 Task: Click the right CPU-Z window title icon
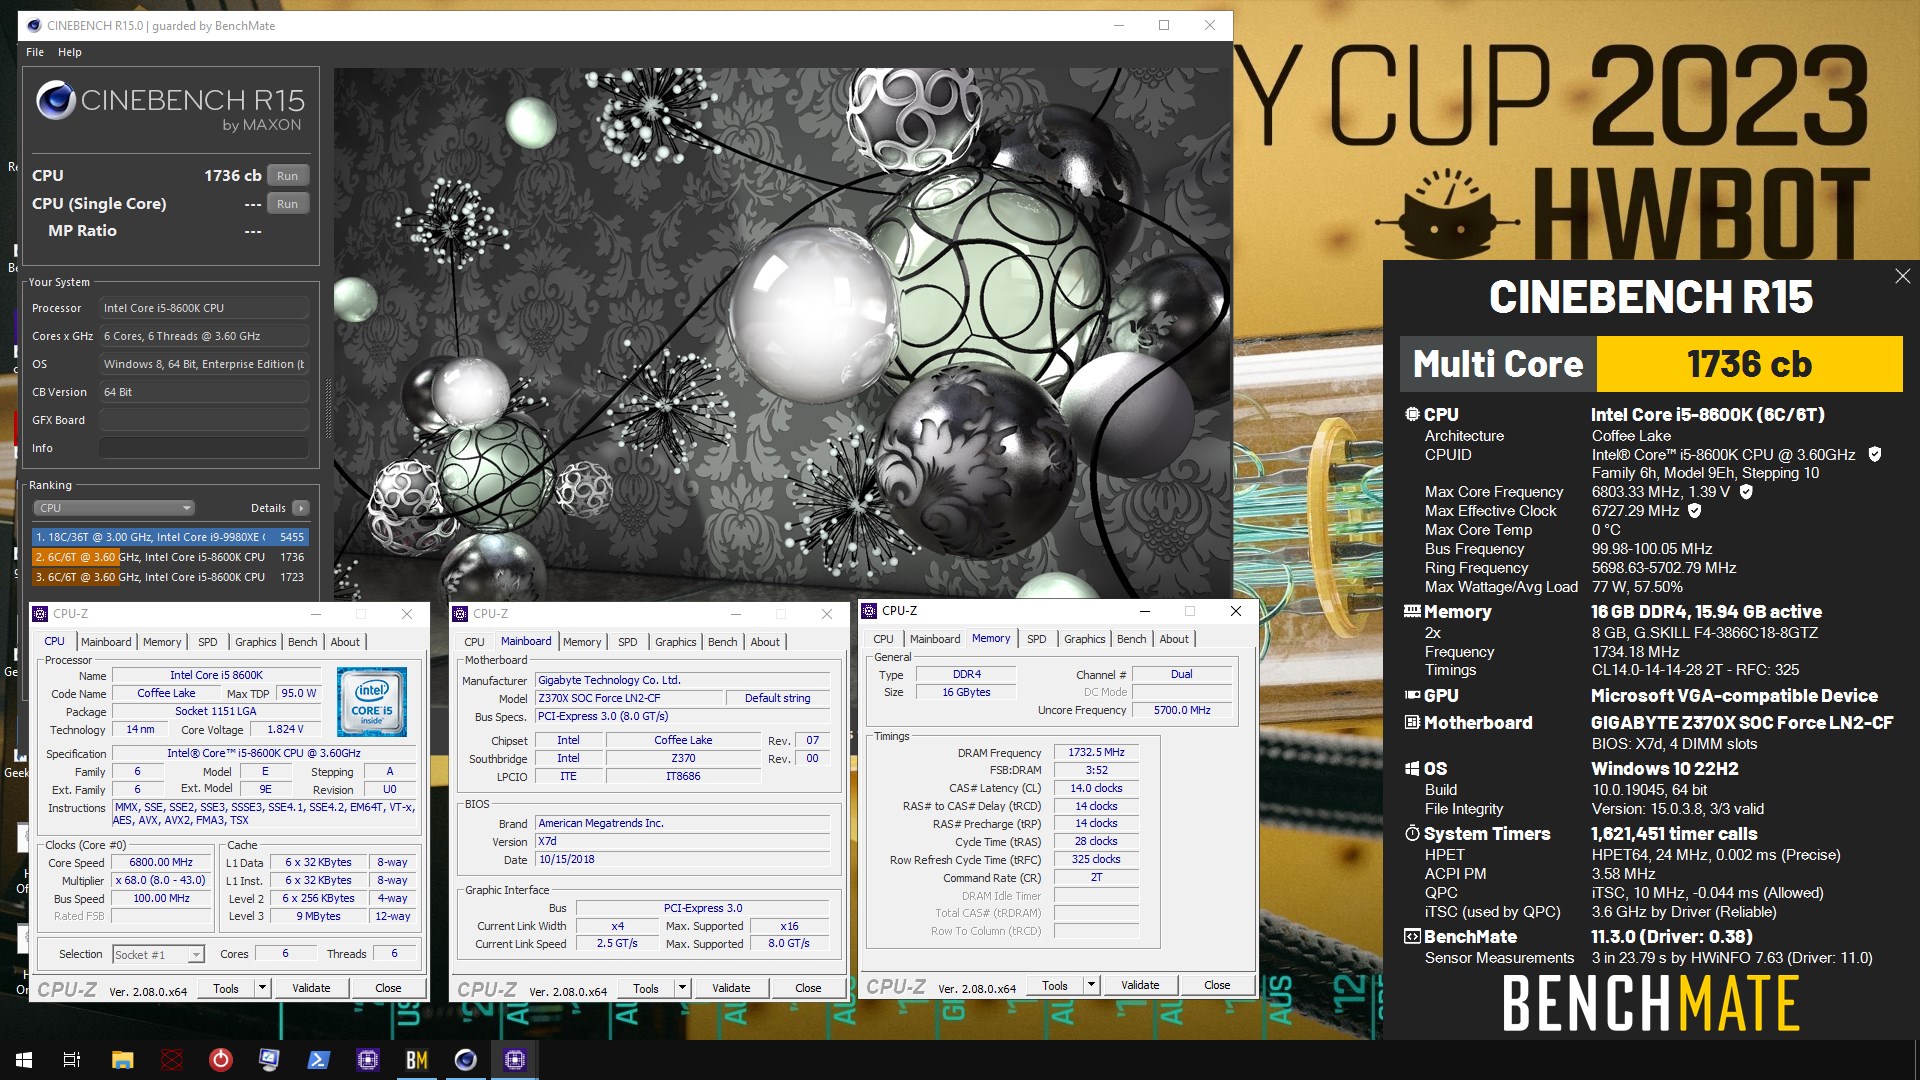[x=869, y=611]
